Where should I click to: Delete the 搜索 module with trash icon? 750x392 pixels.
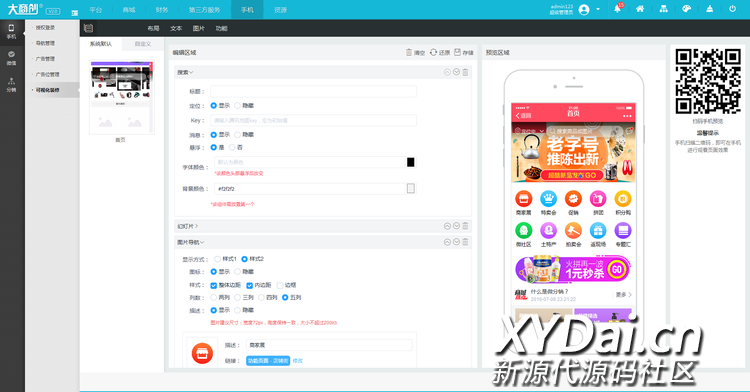coord(465,72)
